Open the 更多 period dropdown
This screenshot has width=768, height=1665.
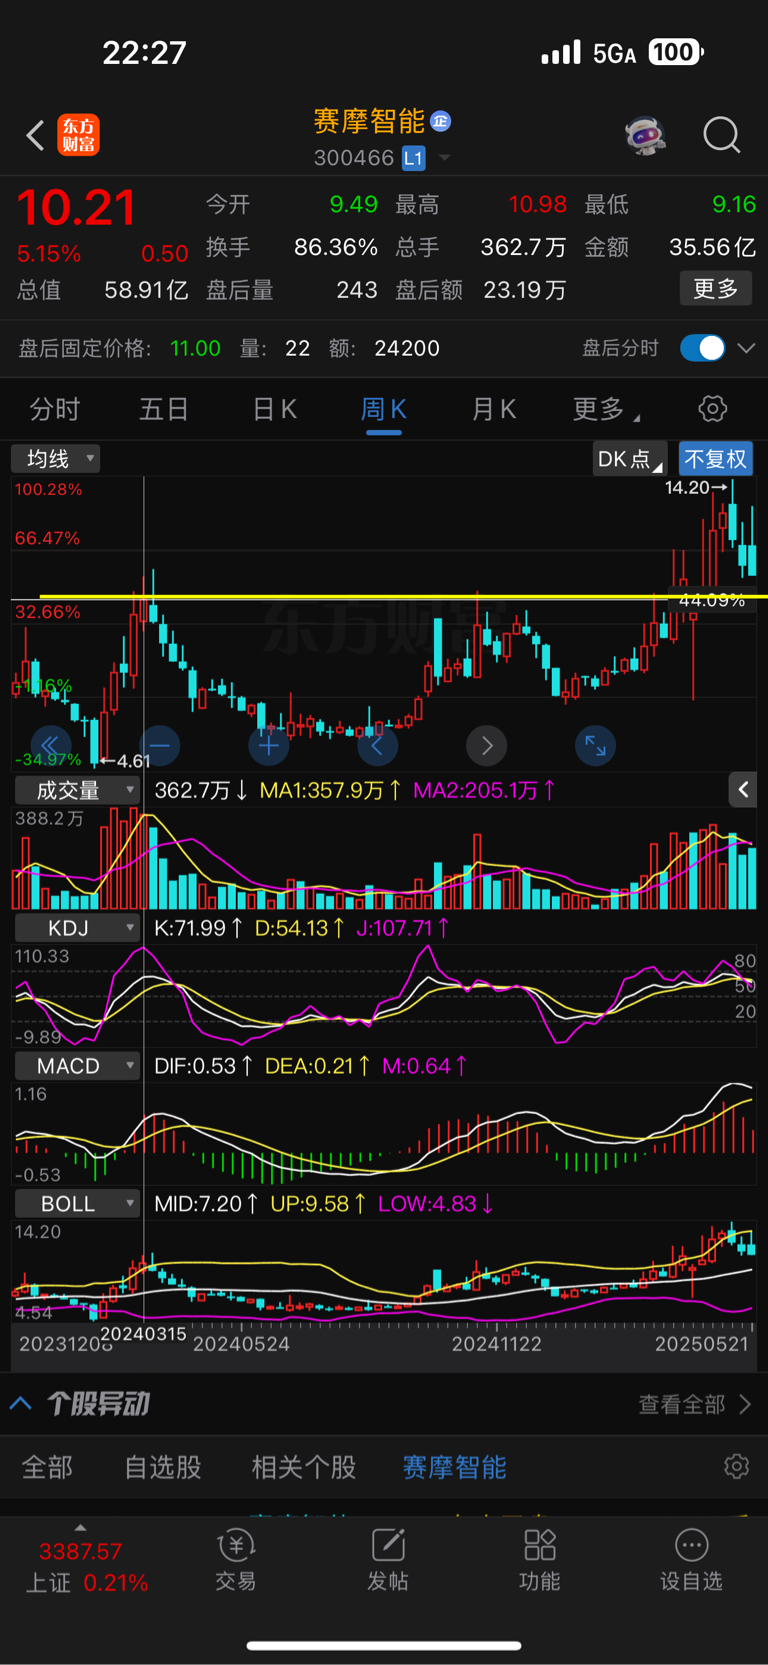[606, 409]
